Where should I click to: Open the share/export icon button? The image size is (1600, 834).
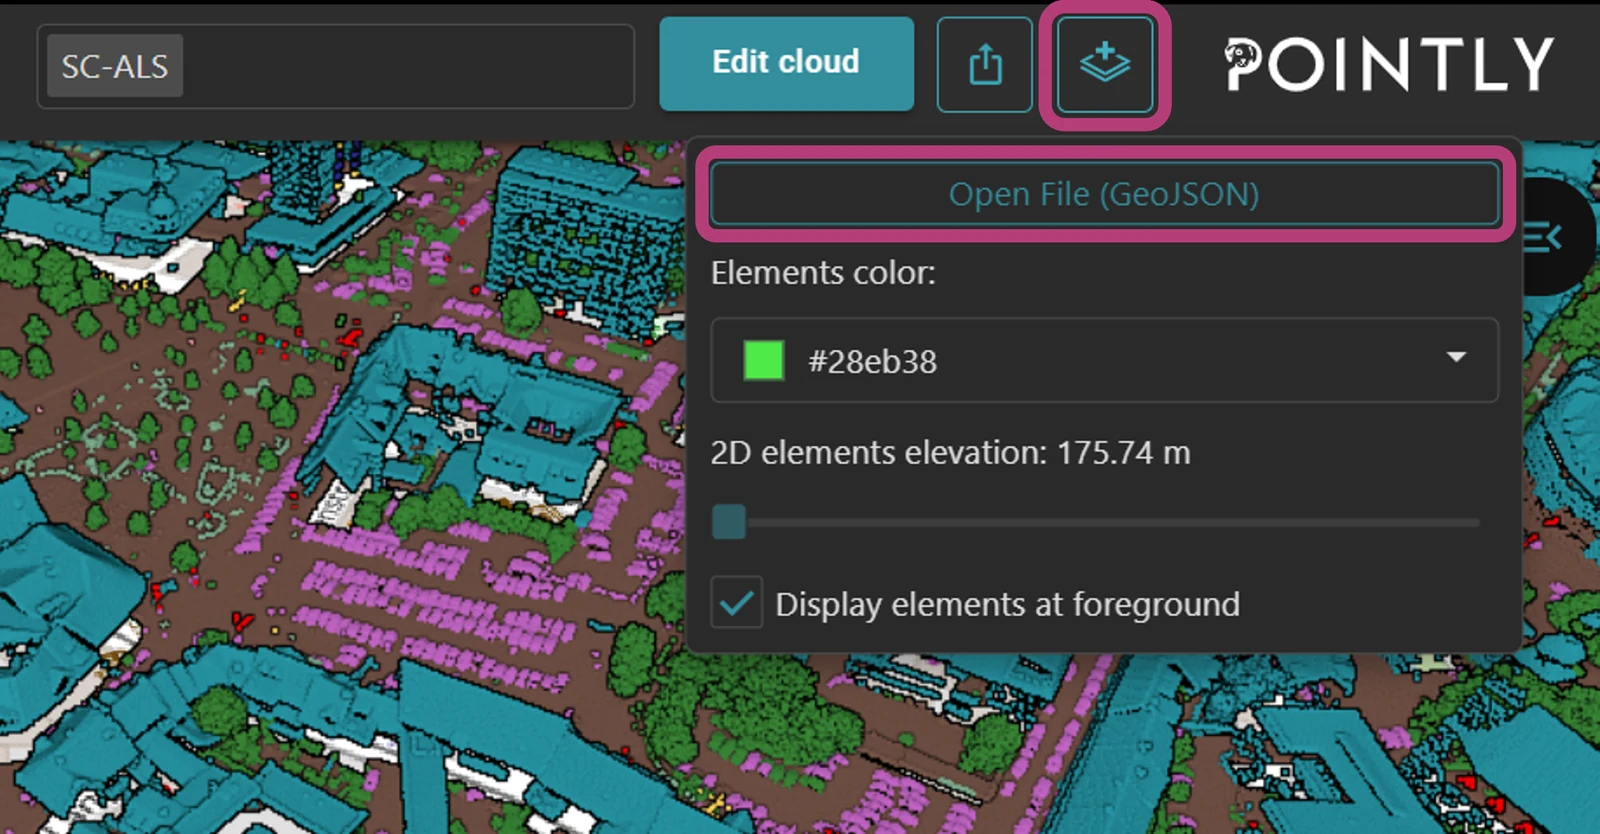(x=985, y=65)
